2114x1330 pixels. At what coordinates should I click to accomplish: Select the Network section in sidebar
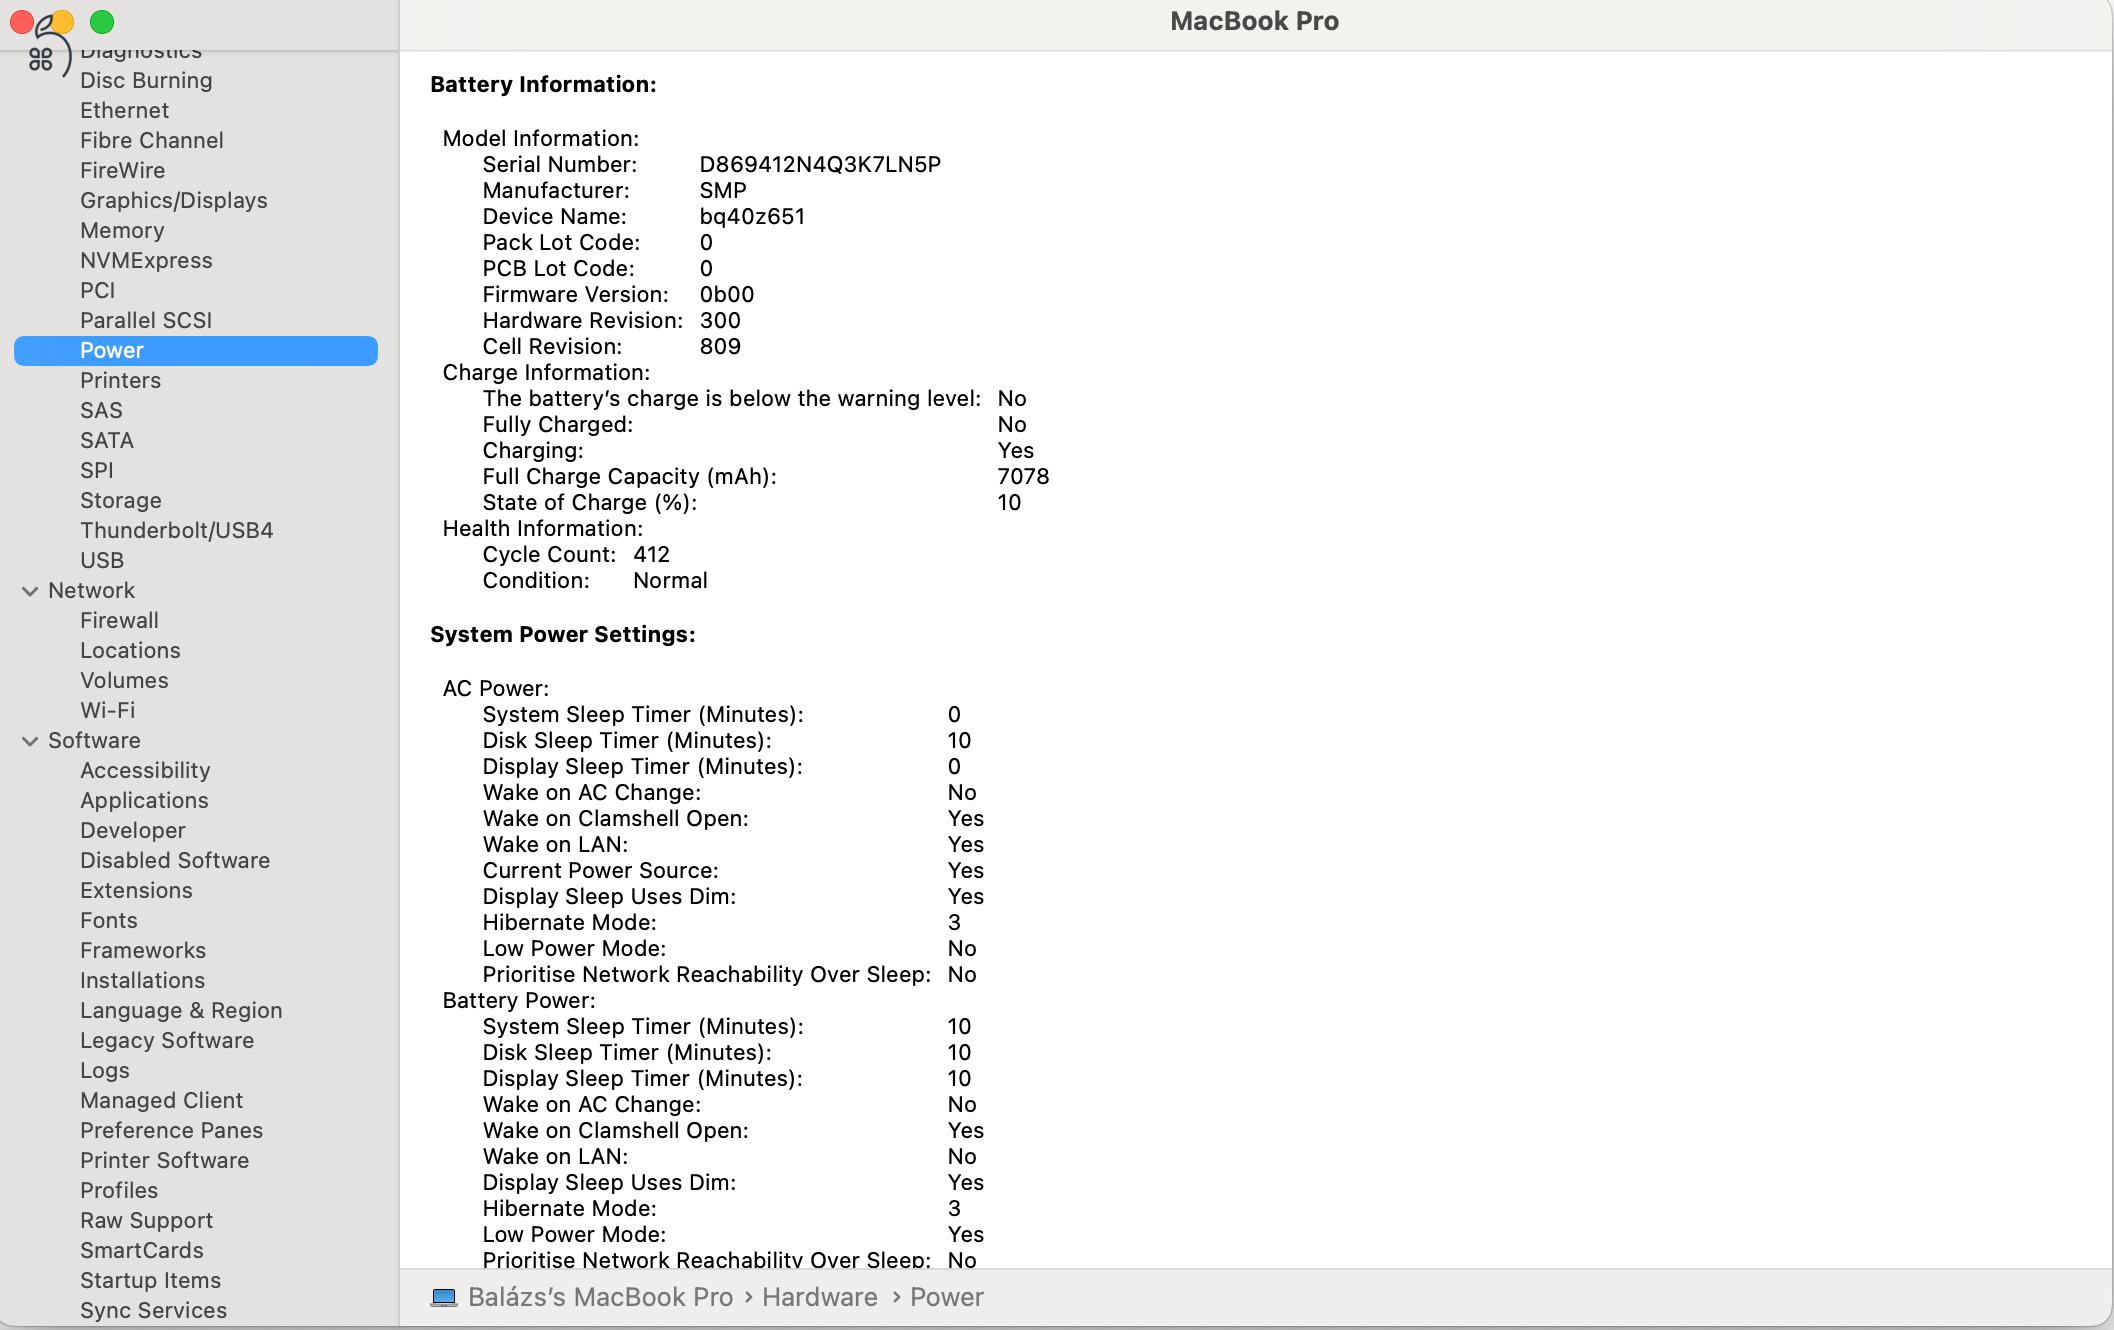tap(90, 590)
